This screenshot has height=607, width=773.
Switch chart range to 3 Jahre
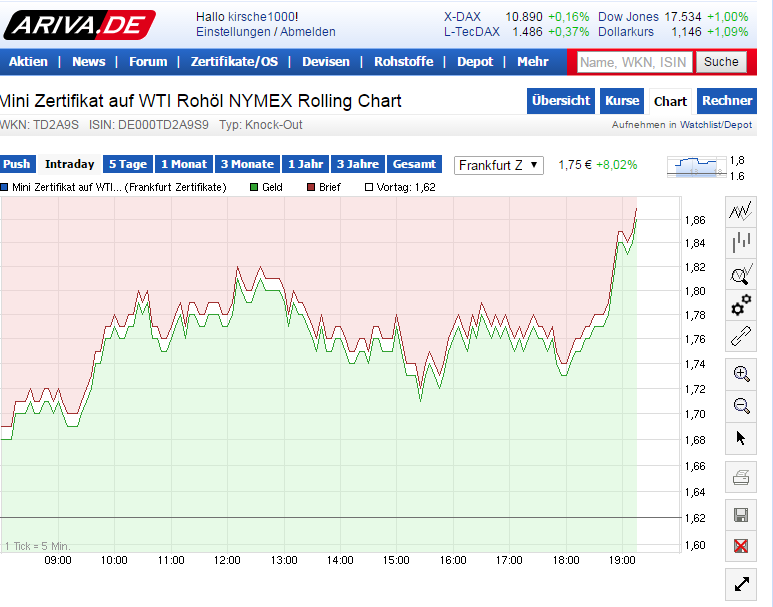[357, 164]
